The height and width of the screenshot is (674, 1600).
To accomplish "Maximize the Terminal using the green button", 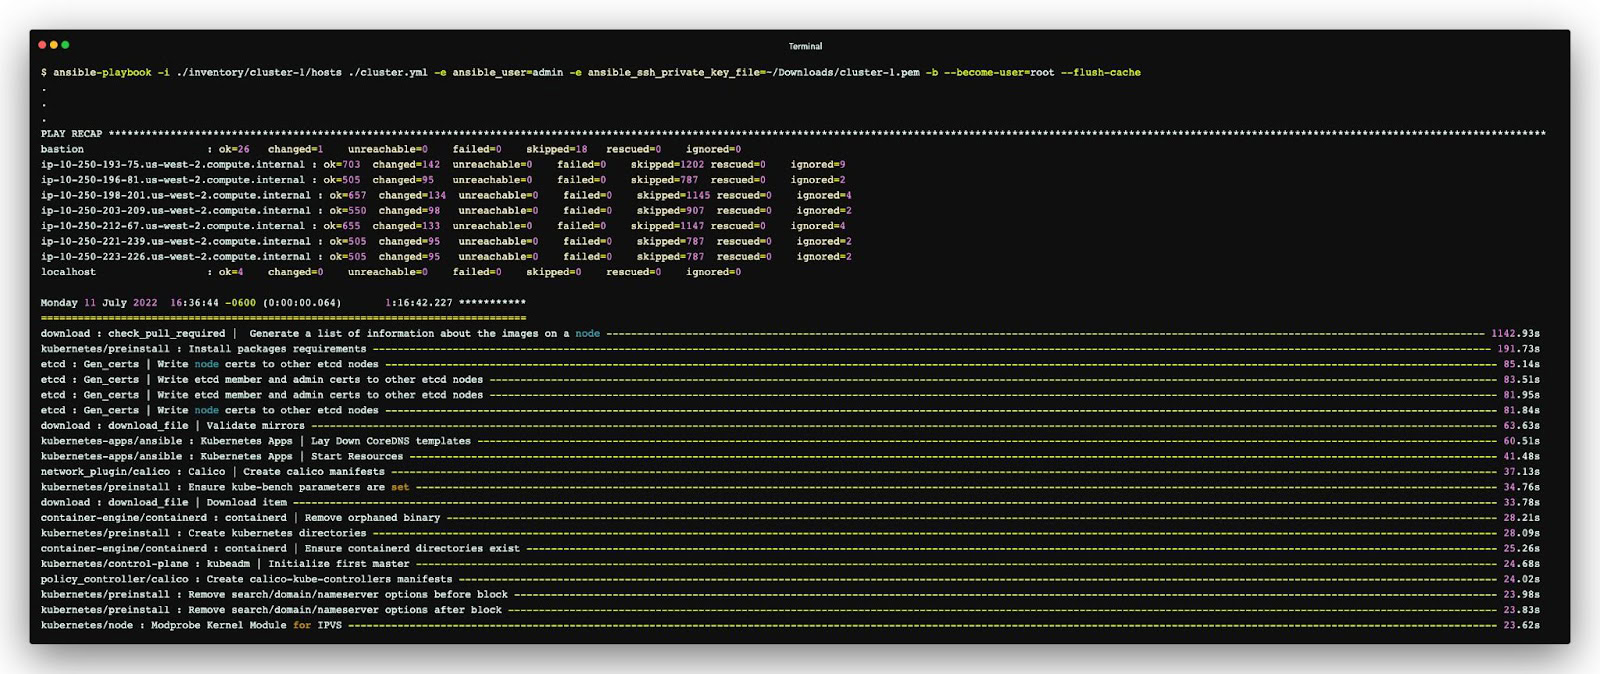I will pos(66,45).
